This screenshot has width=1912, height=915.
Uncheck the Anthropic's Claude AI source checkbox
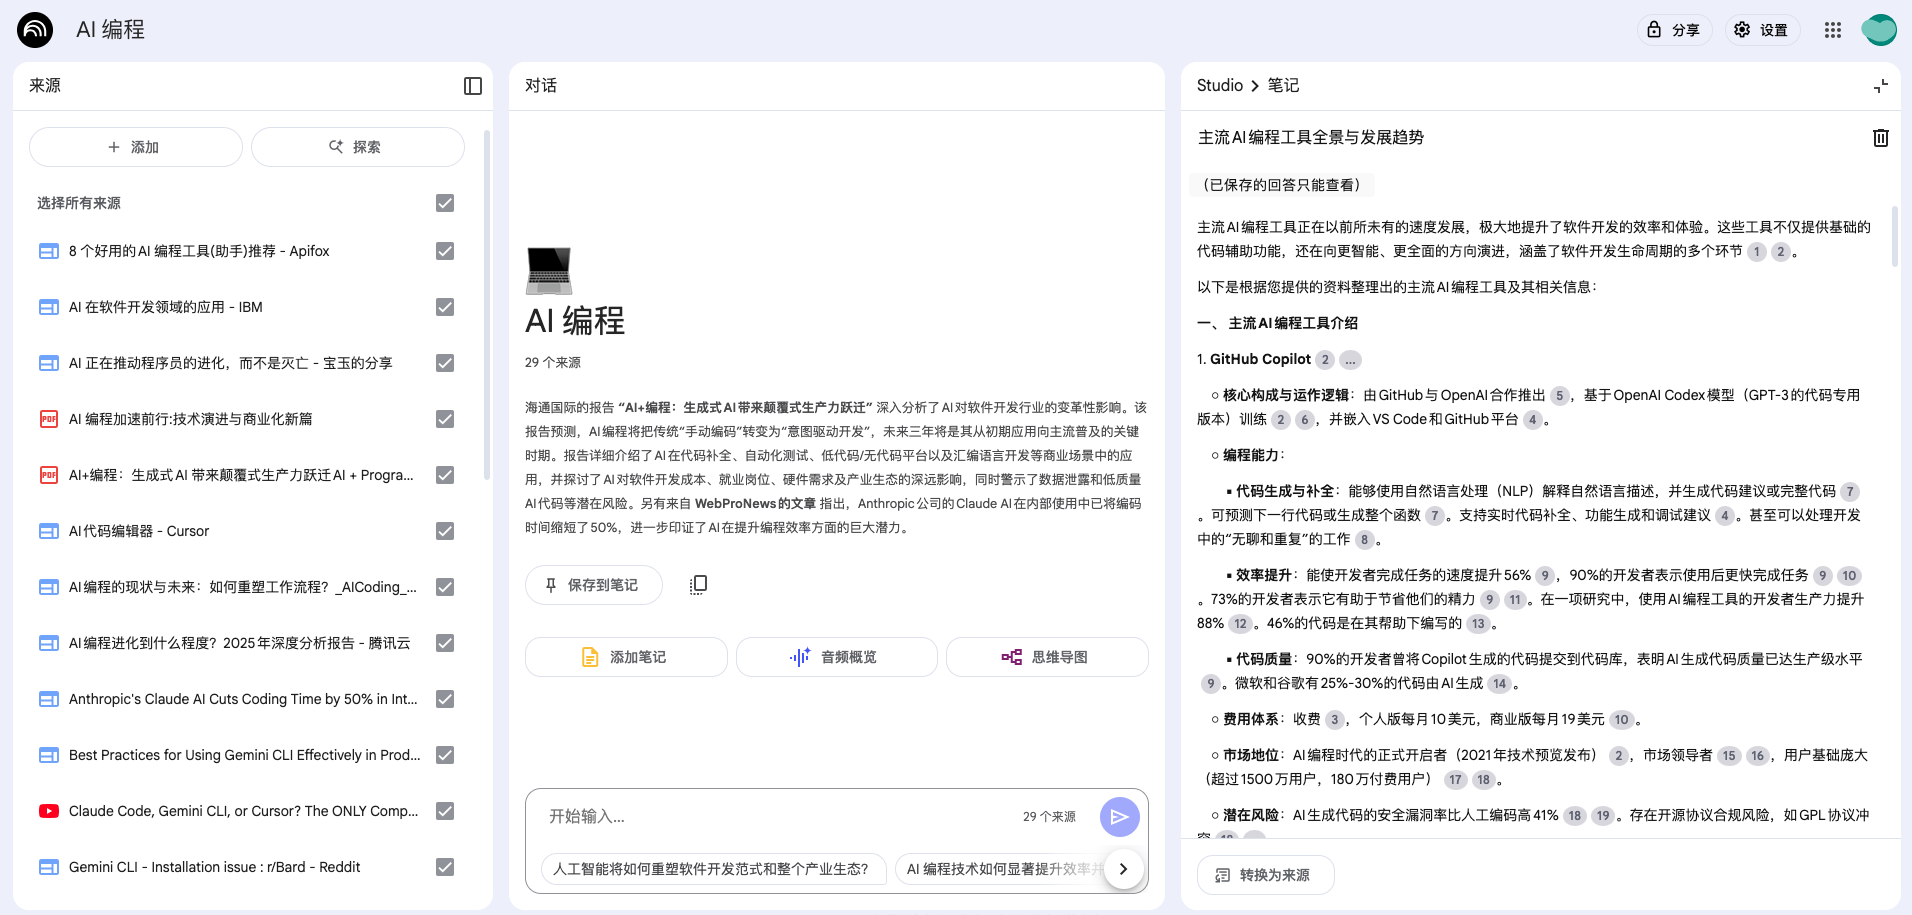(x=445, y=699)
